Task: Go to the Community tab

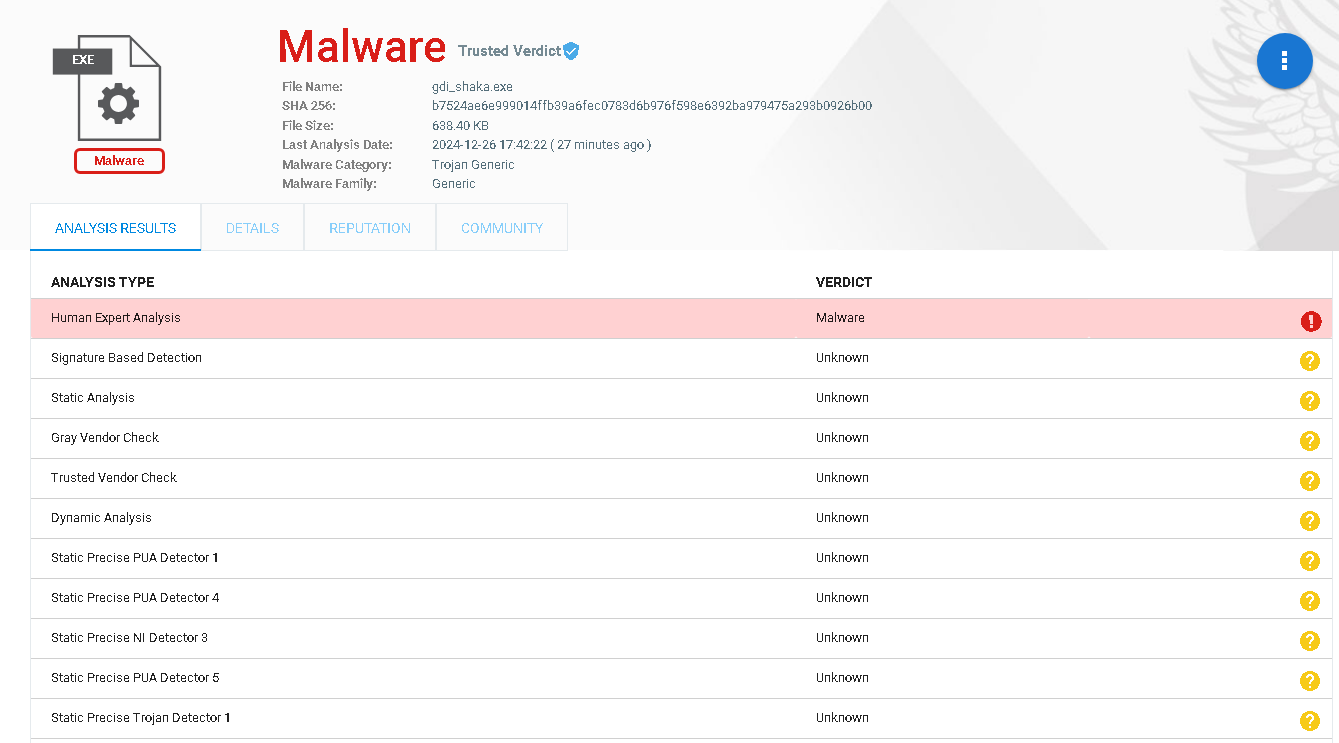Action: (x=502, y=228)
